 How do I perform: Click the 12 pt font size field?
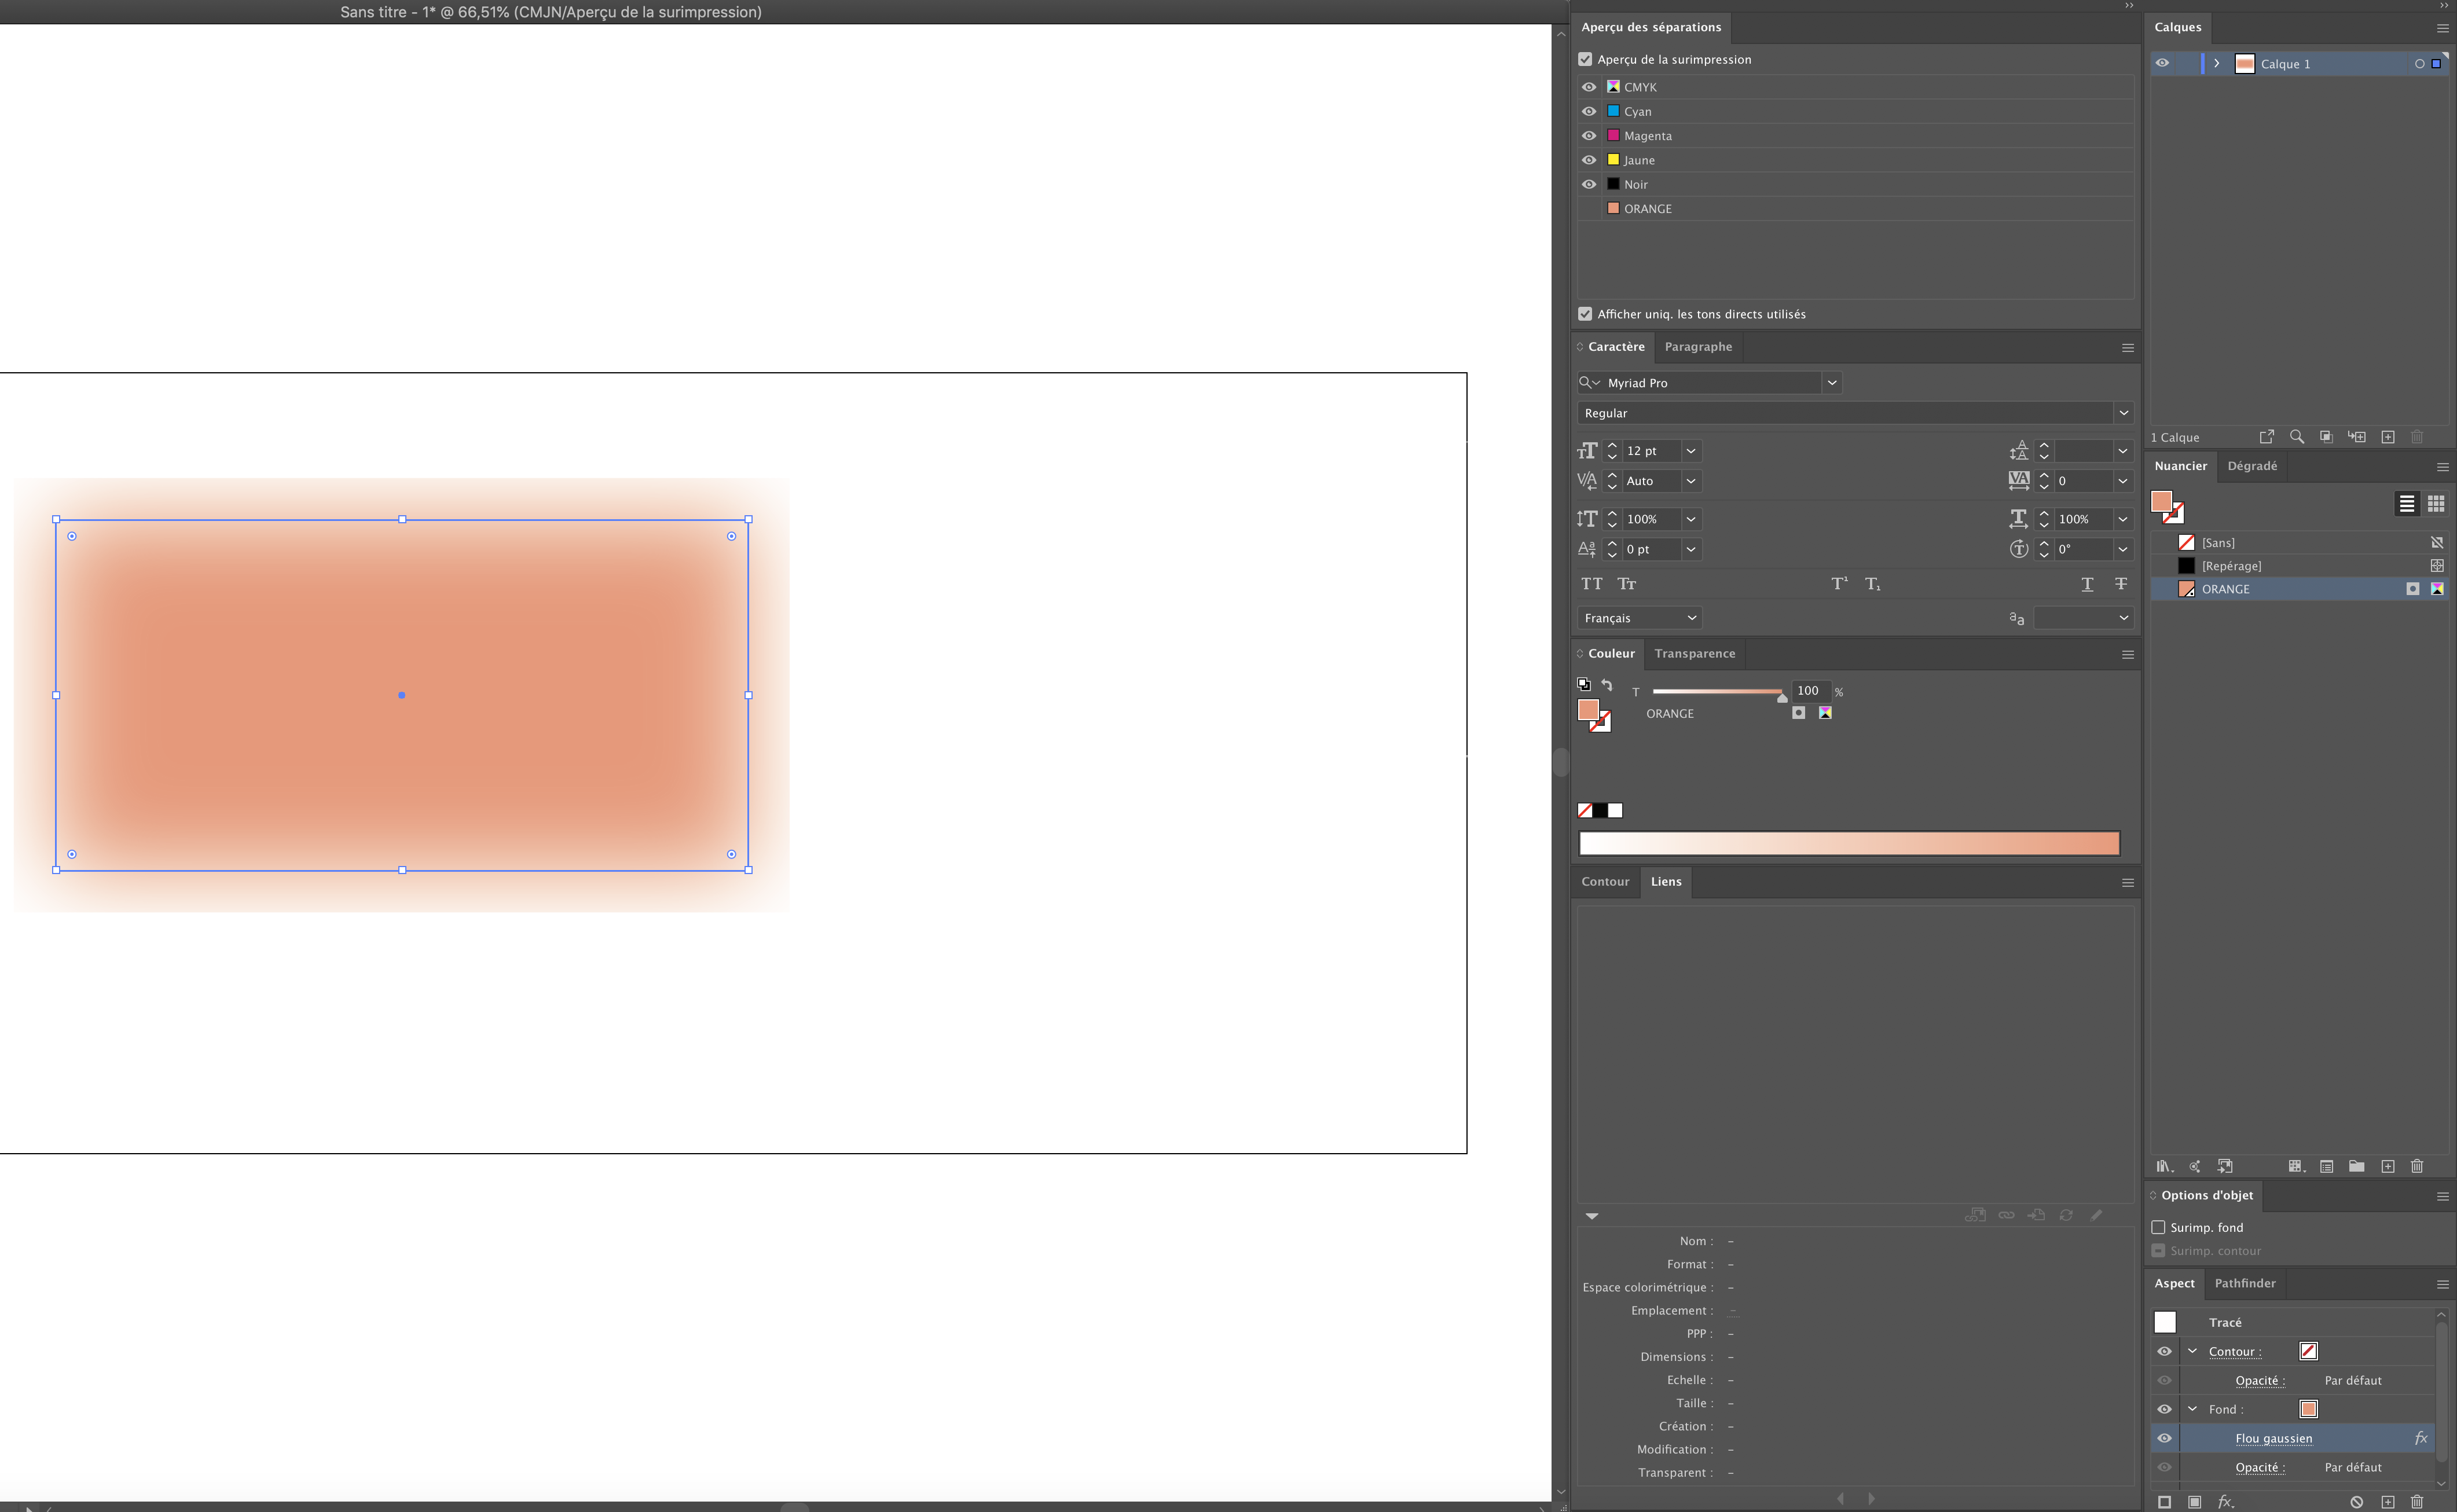[1651, 450]
